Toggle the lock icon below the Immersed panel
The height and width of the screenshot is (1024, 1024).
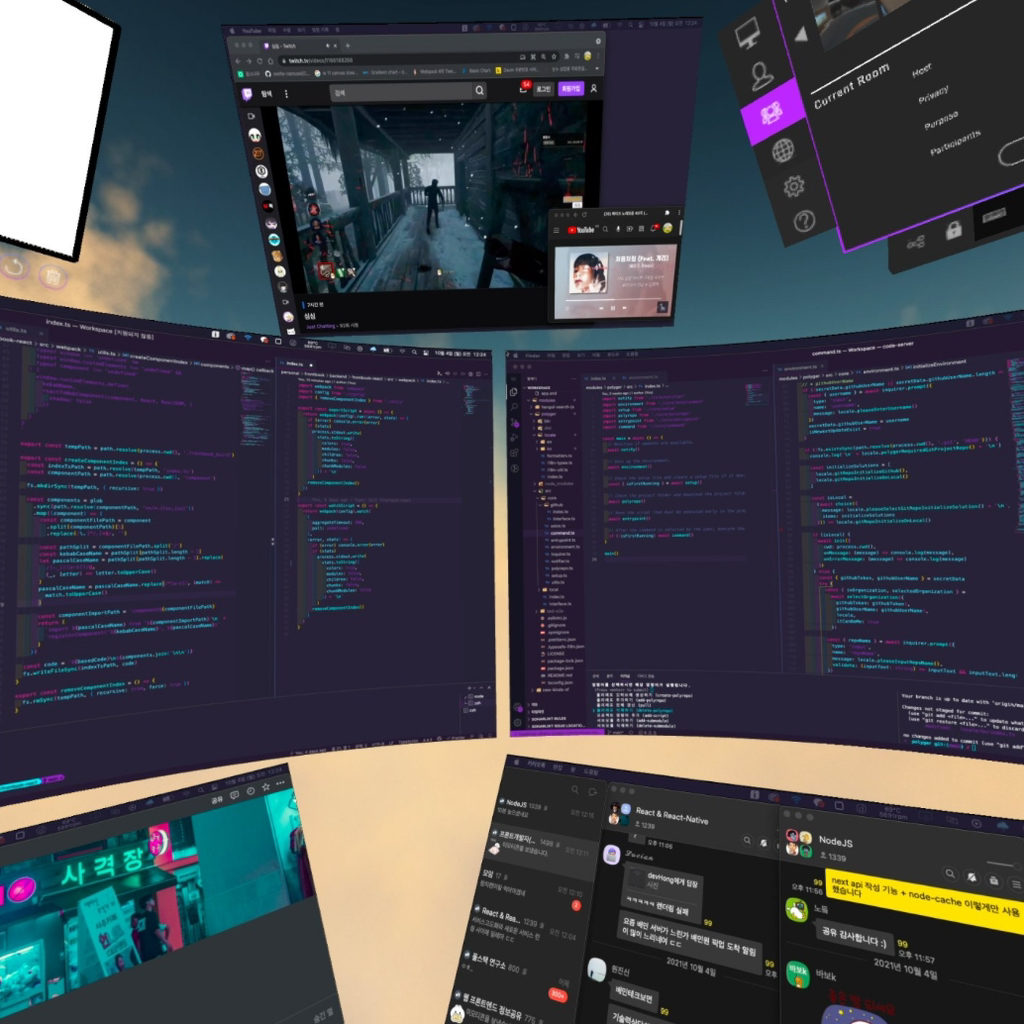953,230
